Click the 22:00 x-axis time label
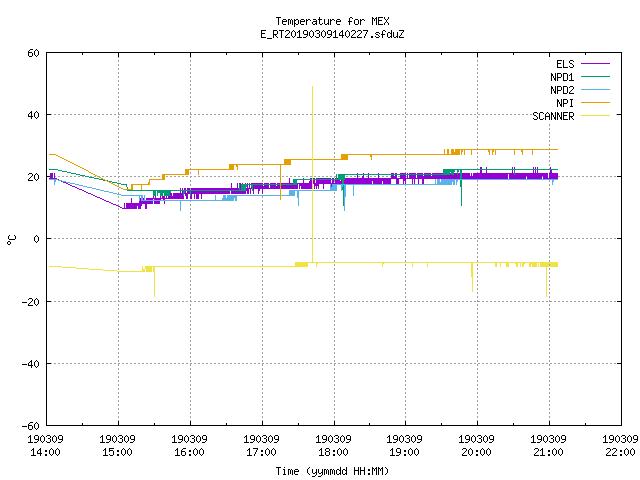The width and height of the screenshot is (640, 480). 620,452
